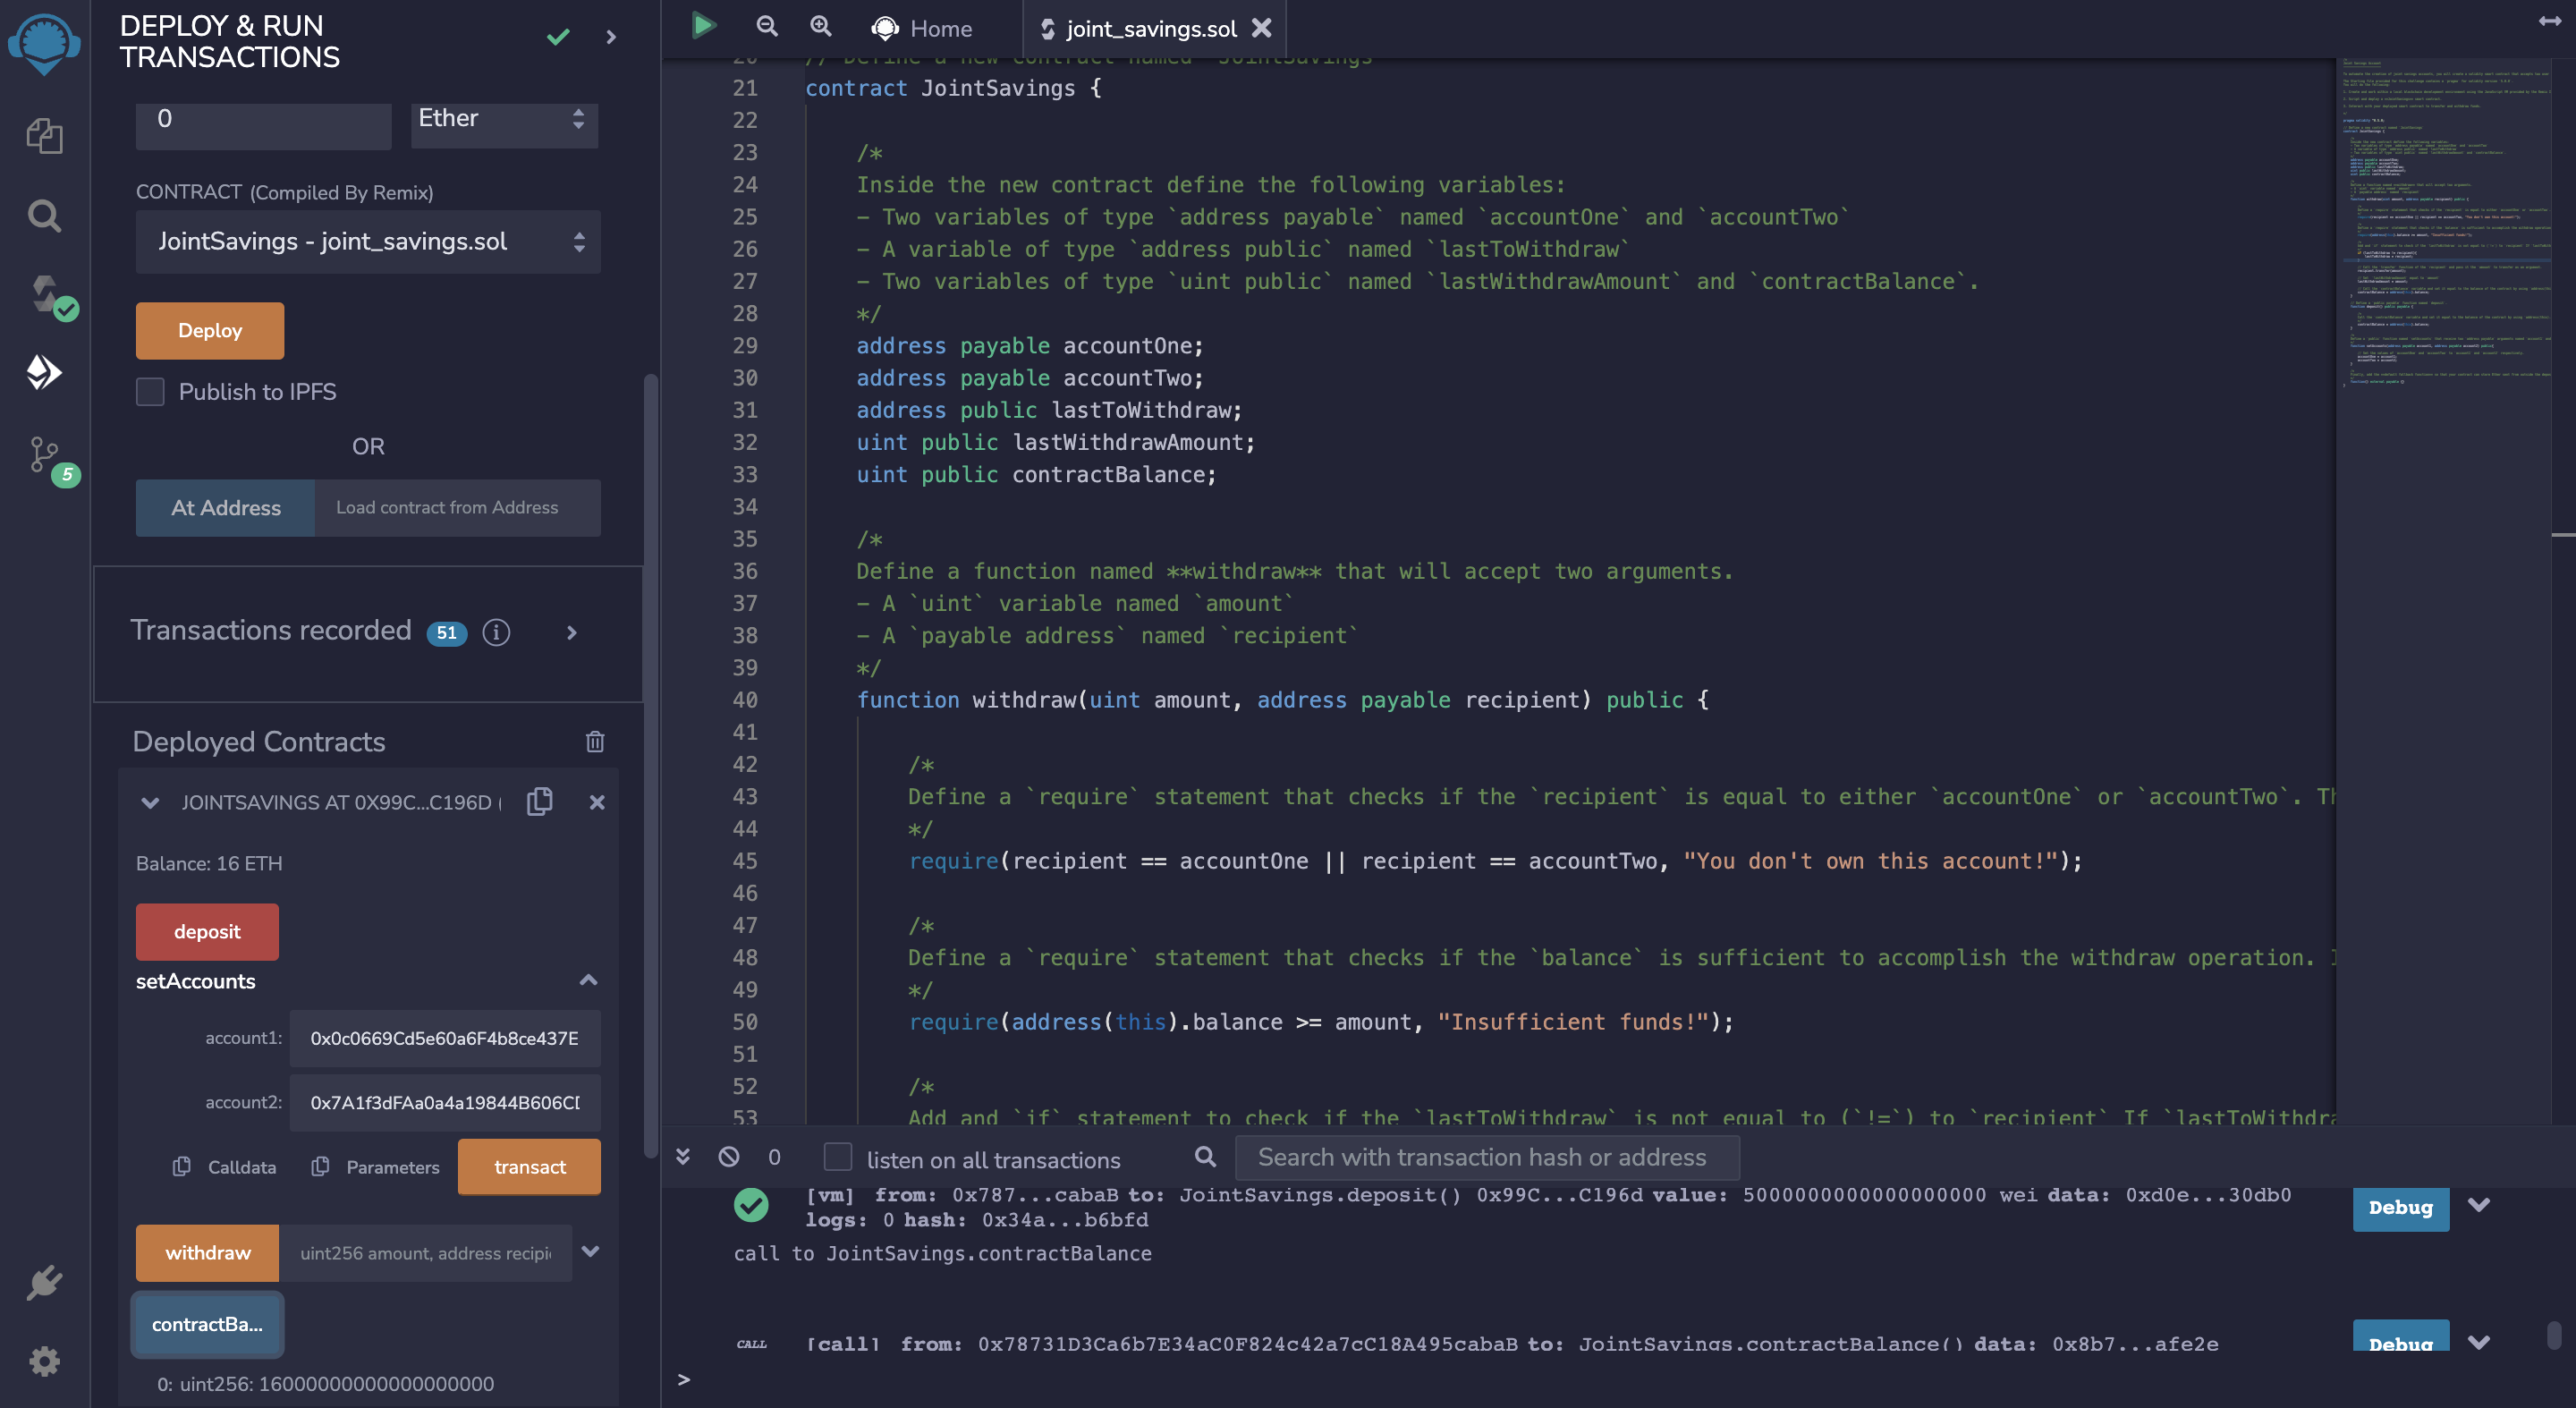This screenshot has height=1408, width=2576.
Task: Open the File explorer sidebar icon
Action: pyautogui.click(x=45, y=137)
